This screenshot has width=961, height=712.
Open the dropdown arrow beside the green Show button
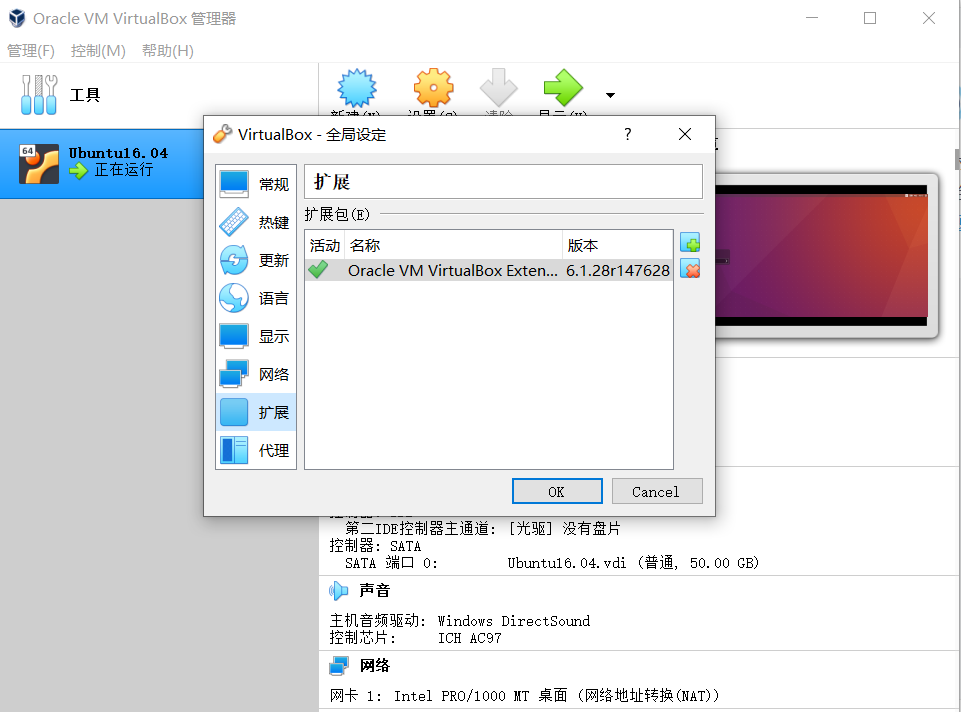tap(610, 95)
